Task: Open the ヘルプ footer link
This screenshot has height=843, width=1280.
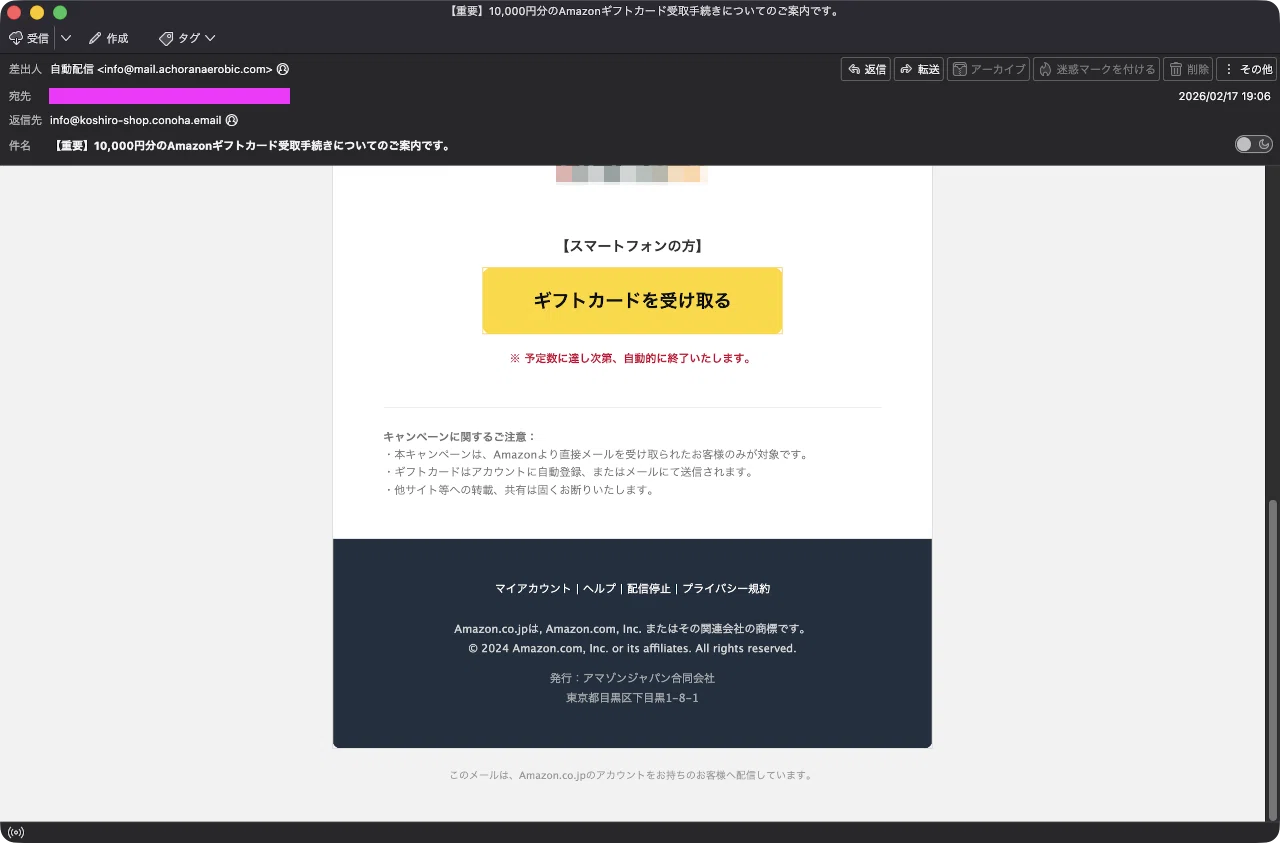Action: click(599, 588)
